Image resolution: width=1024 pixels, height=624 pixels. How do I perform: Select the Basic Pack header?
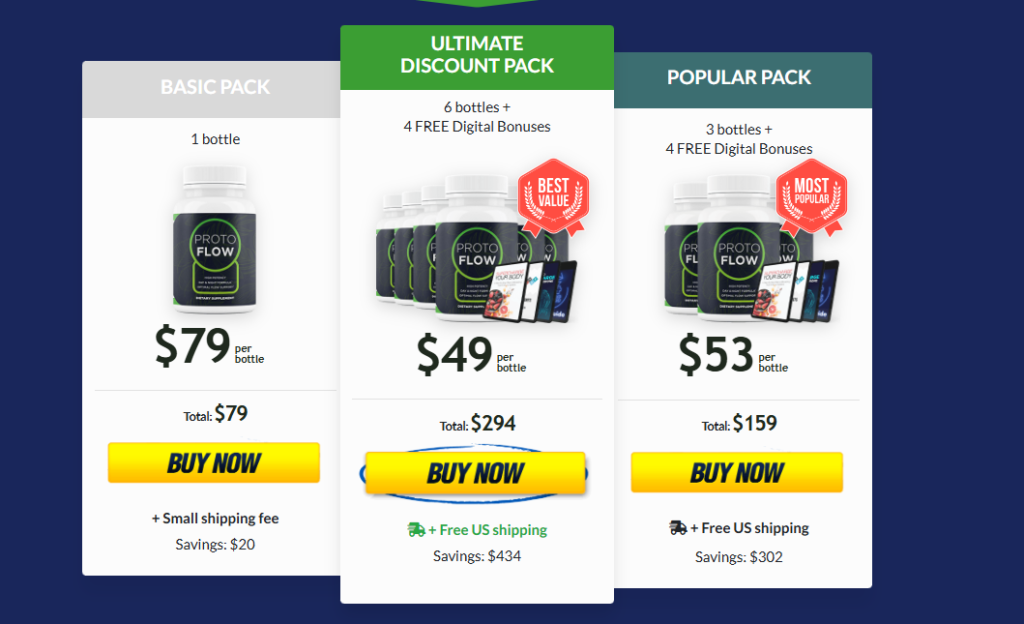[215, 87]
